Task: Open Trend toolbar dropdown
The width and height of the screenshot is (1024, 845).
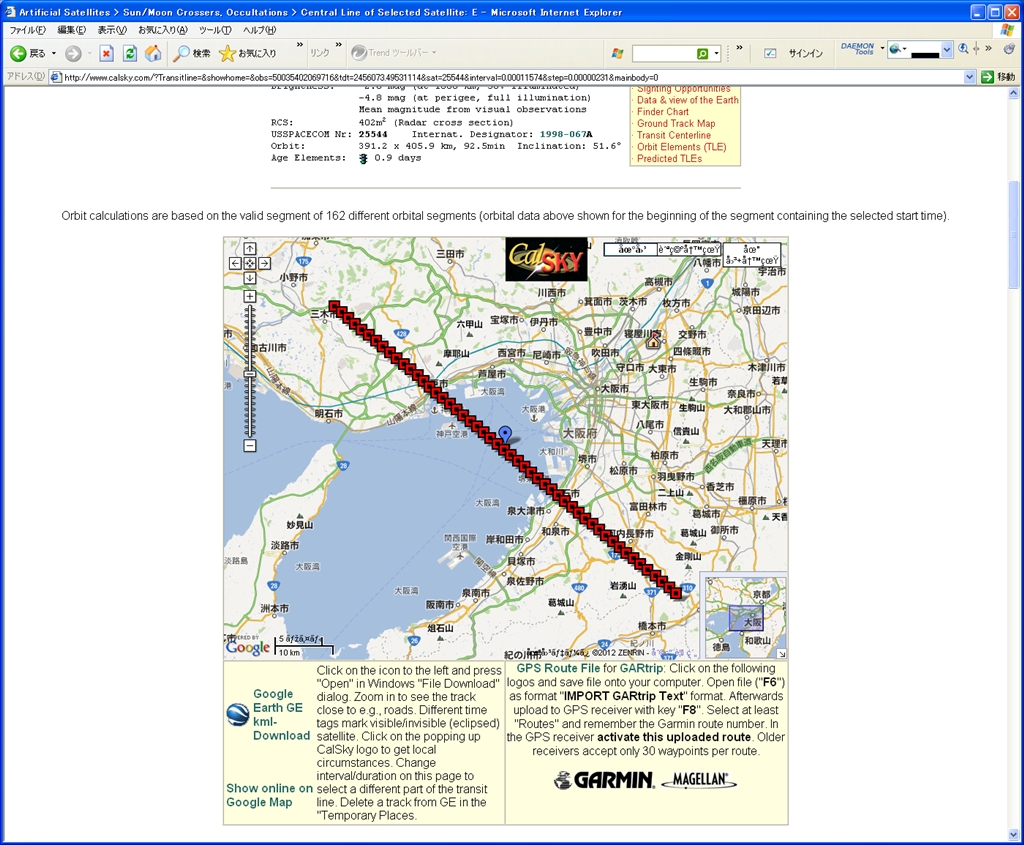Action: tap(434, 53)
